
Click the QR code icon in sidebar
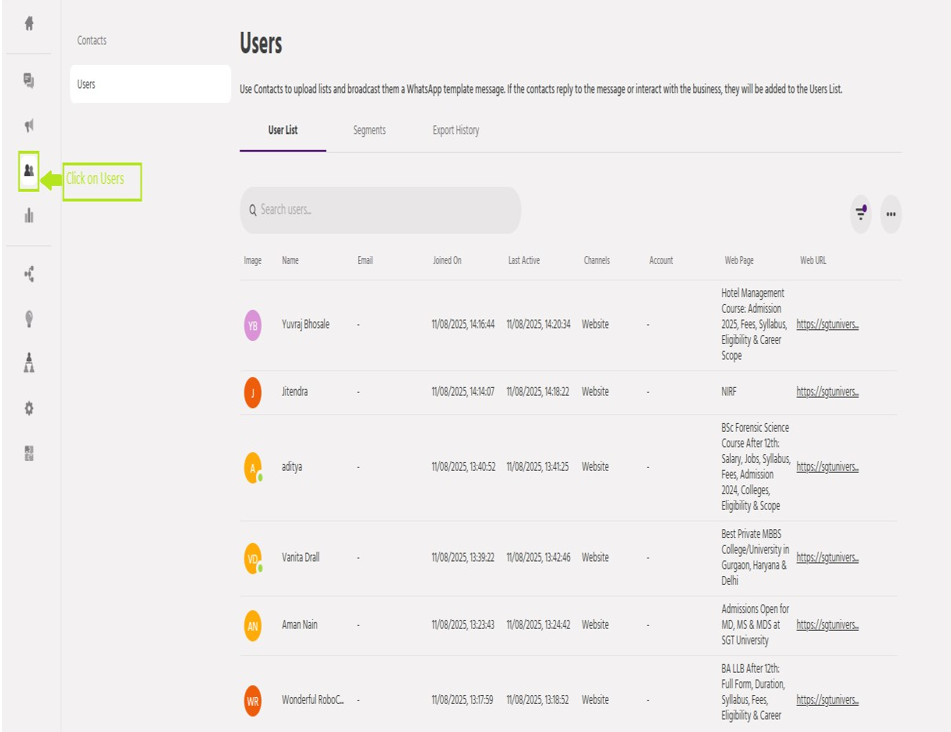(x=29, y=453)
